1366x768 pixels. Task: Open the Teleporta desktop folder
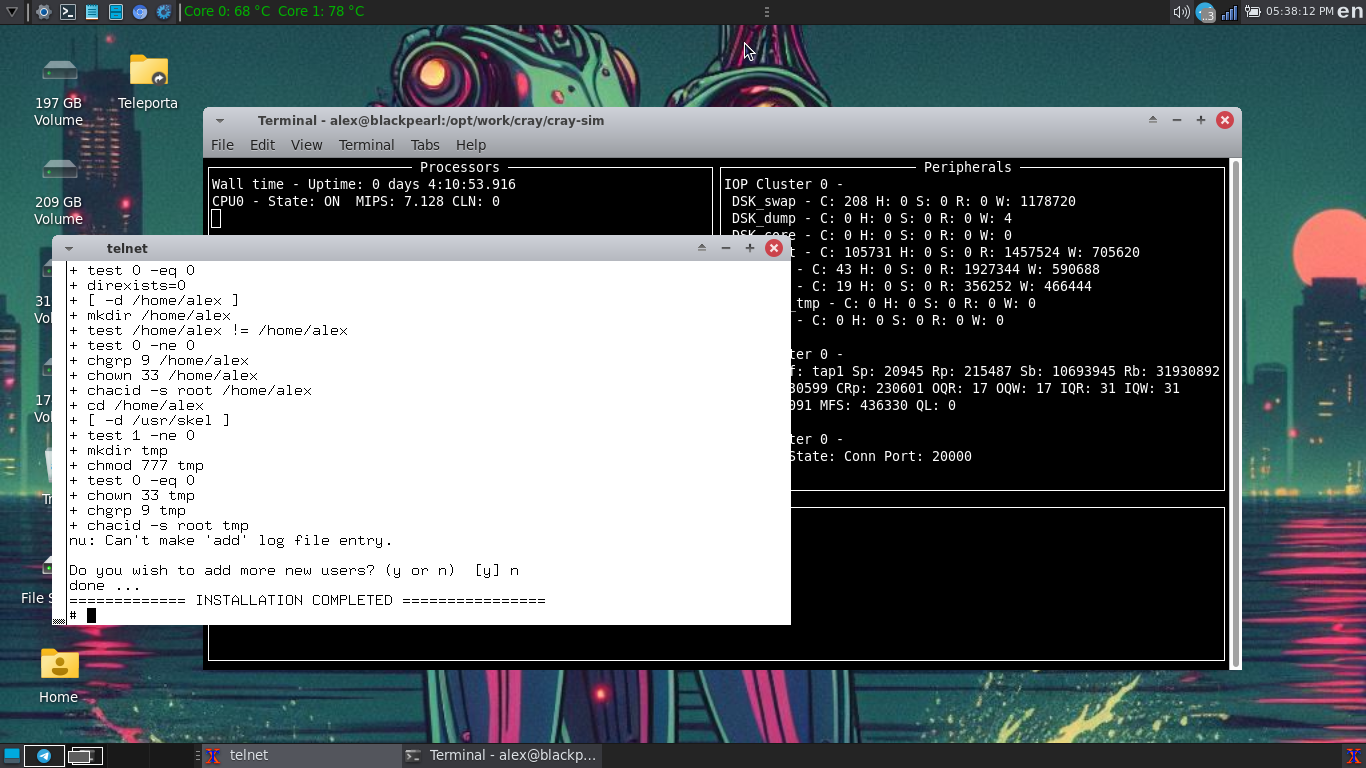148,82
